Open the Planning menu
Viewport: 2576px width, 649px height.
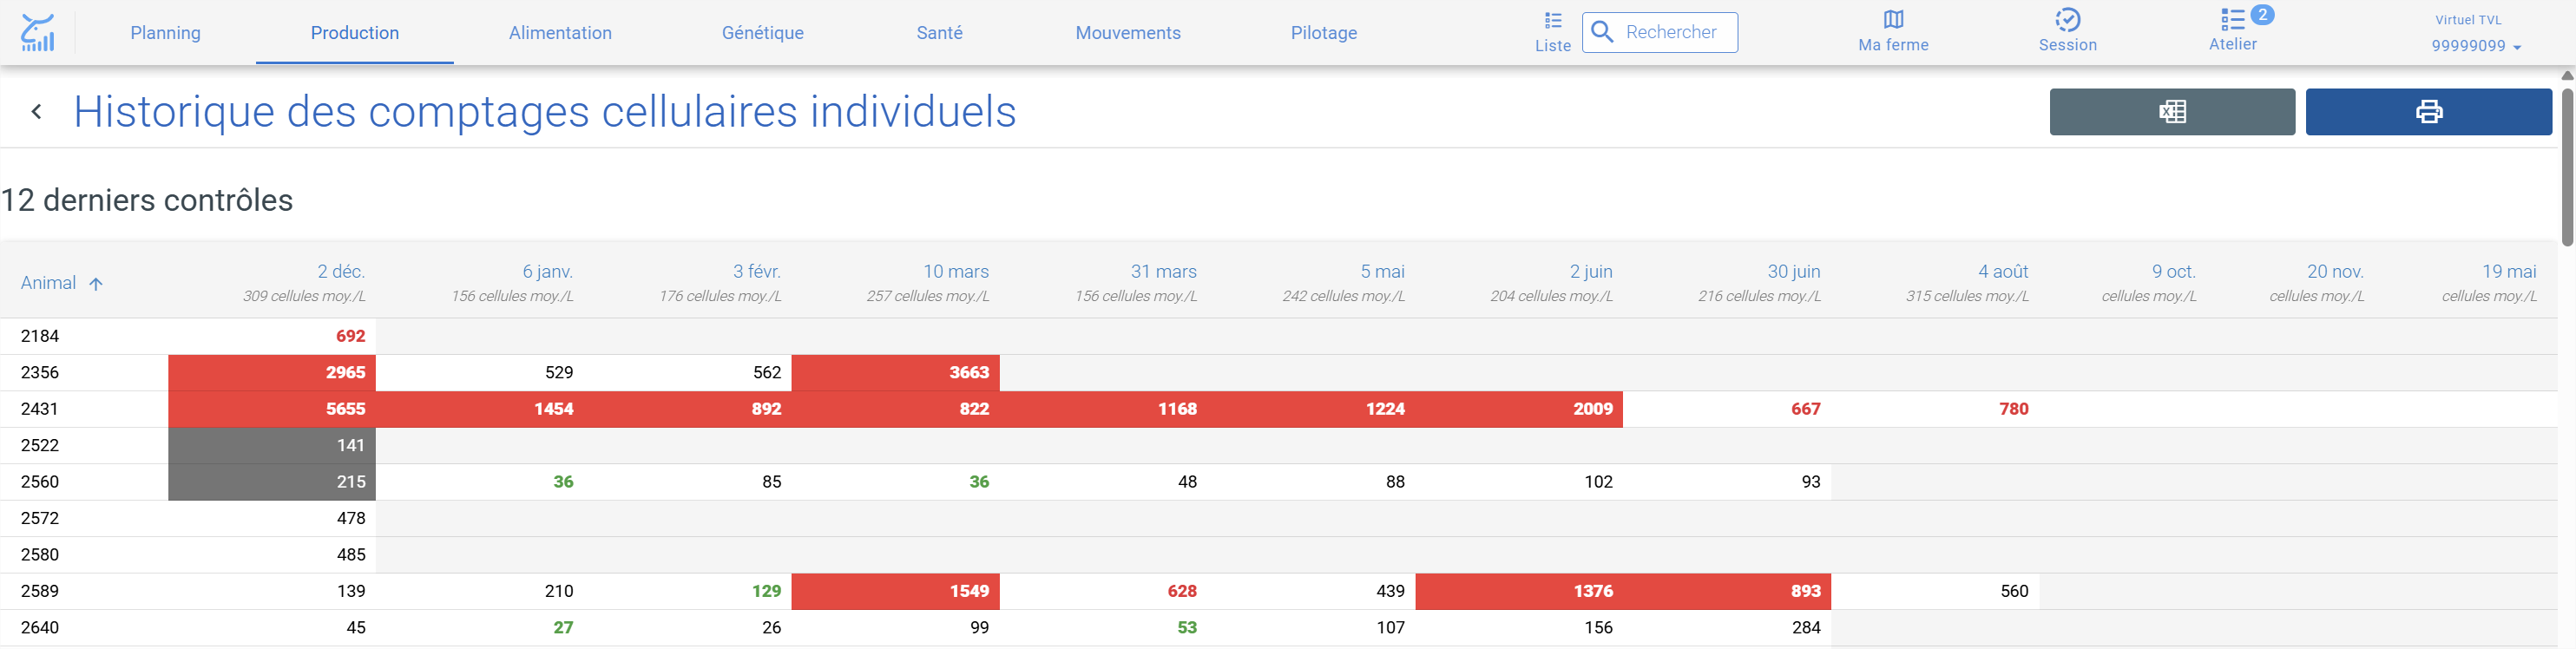point(166,33)
